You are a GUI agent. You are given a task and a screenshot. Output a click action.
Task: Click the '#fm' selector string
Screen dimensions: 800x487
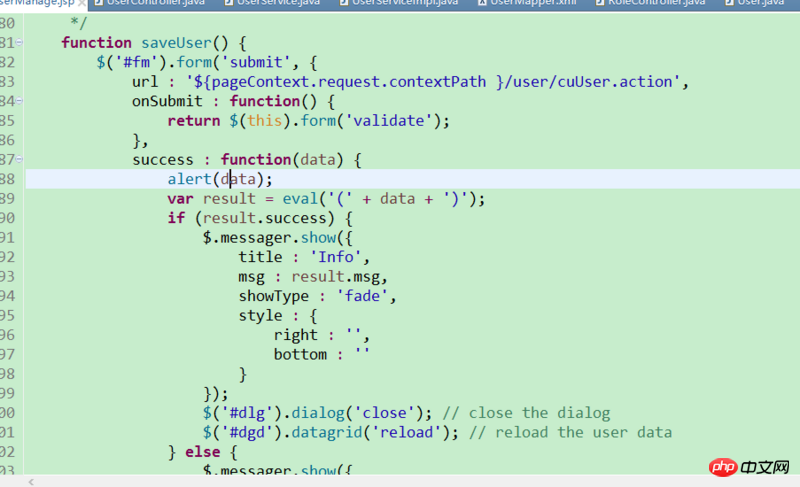point(136,62)
